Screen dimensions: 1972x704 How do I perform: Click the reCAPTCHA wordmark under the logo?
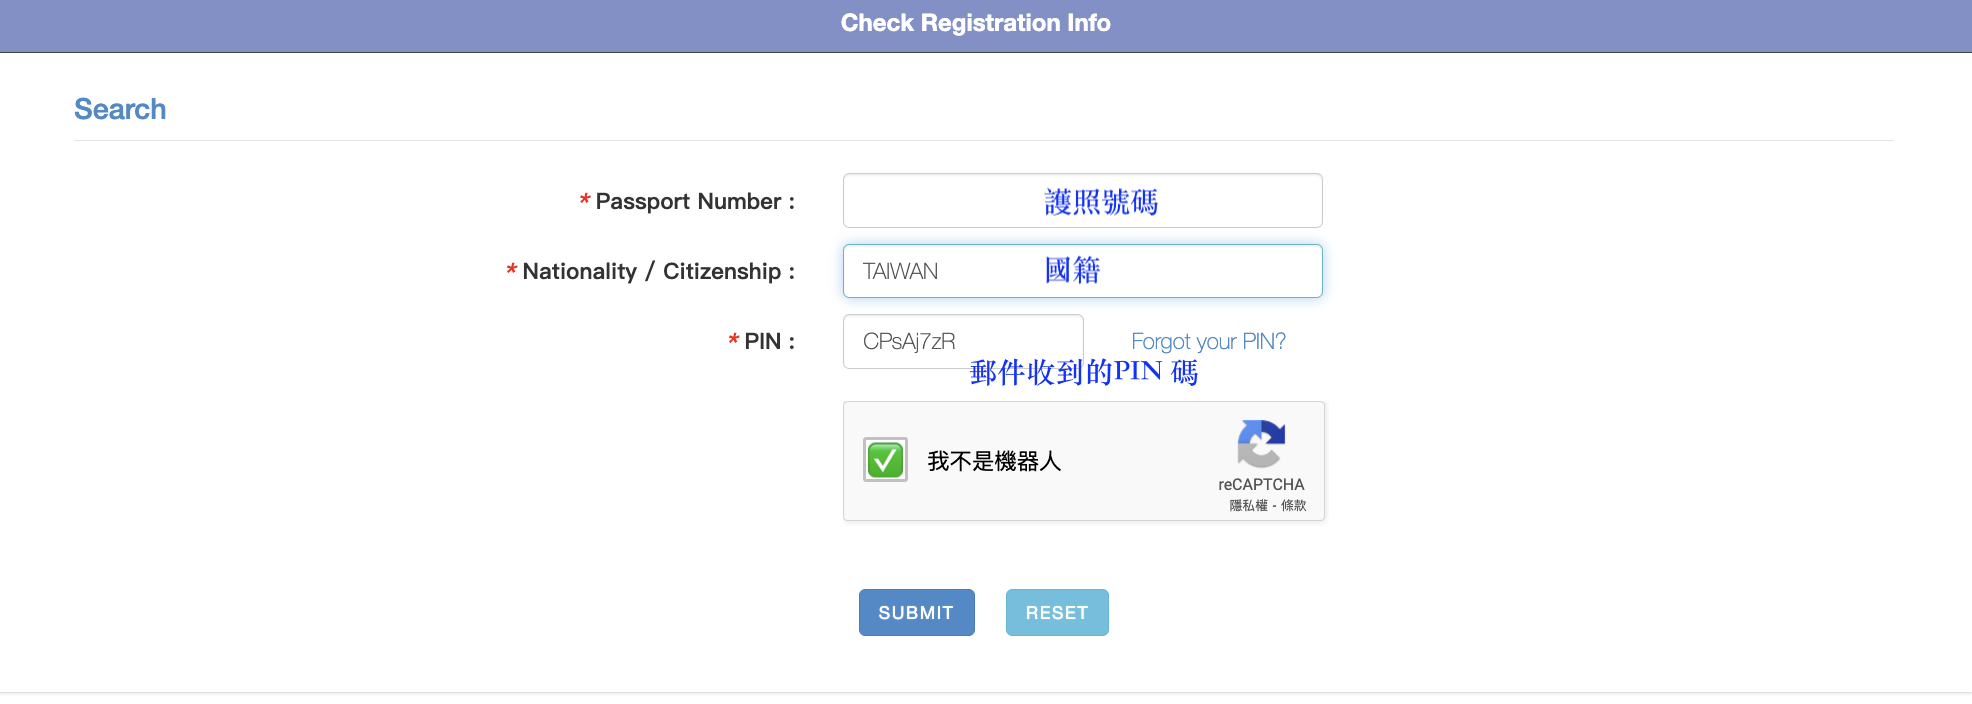point(1261,484)
